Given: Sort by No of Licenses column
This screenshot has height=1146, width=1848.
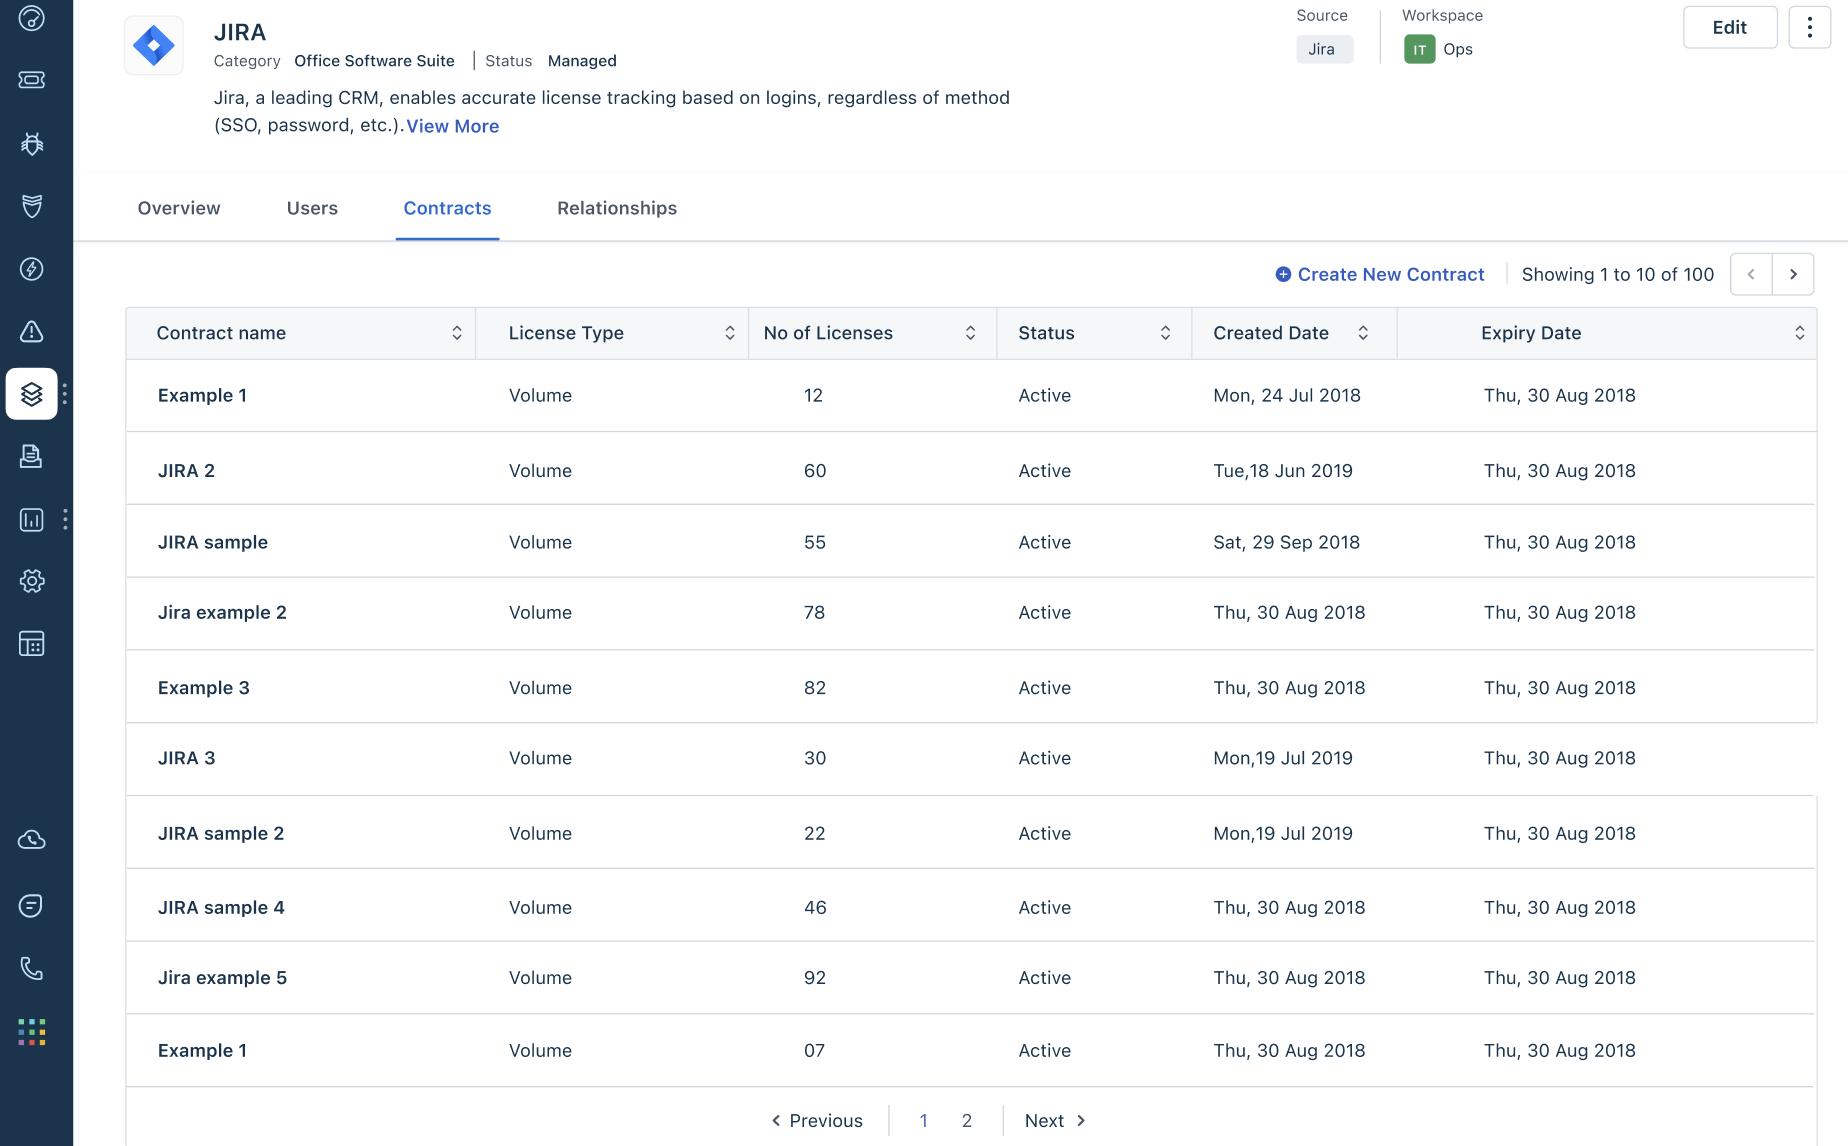Looking at the screenshot, I should 970,333.
